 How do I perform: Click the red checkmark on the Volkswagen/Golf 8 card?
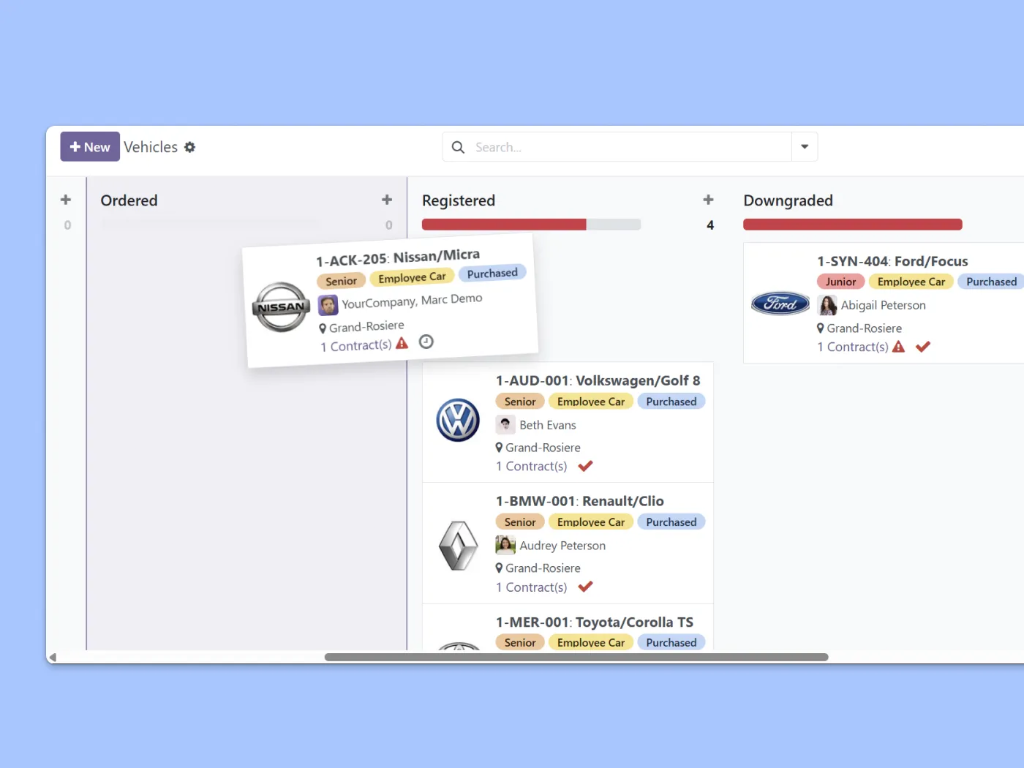click(585, 466)
